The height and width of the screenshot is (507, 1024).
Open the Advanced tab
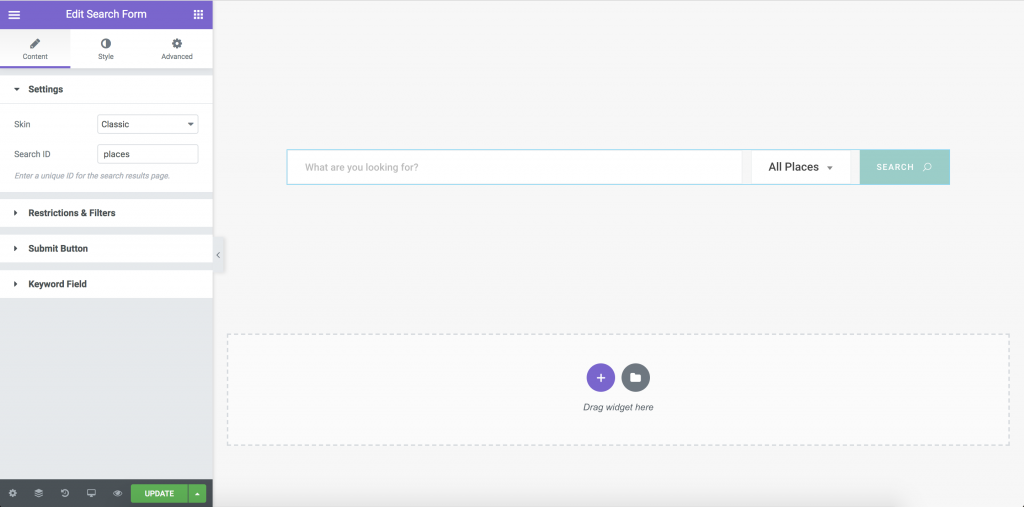(x=177, y=49)
